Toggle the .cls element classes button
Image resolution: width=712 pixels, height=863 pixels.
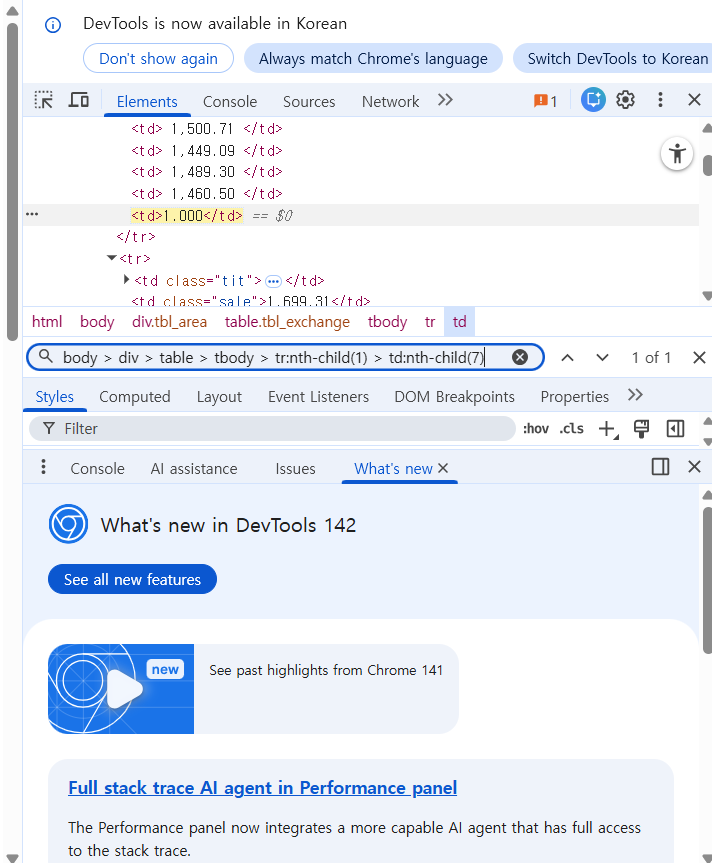pos(571,429)
